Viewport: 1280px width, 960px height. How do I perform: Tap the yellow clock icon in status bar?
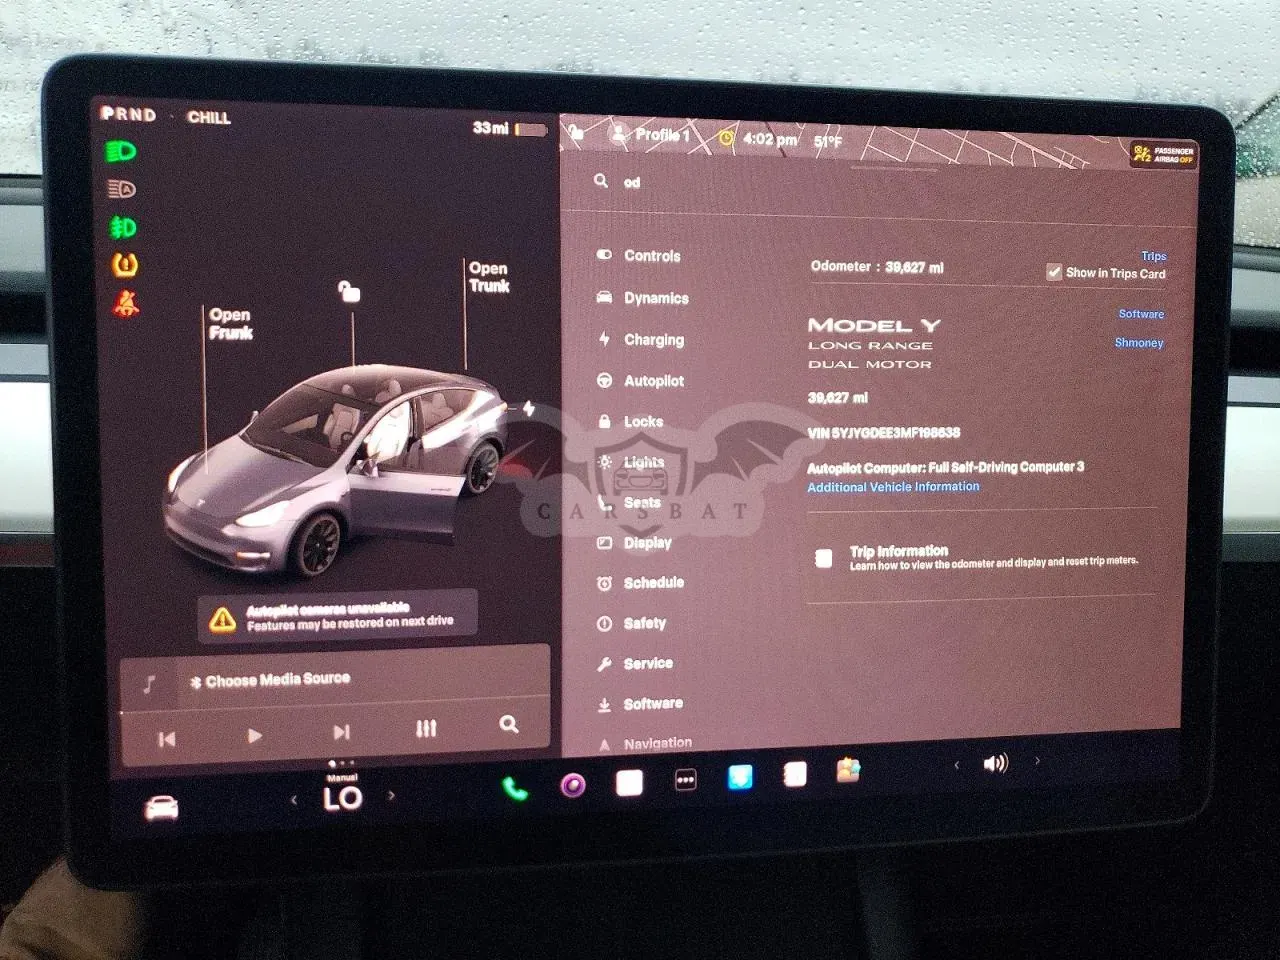click(x=726, y=138)
